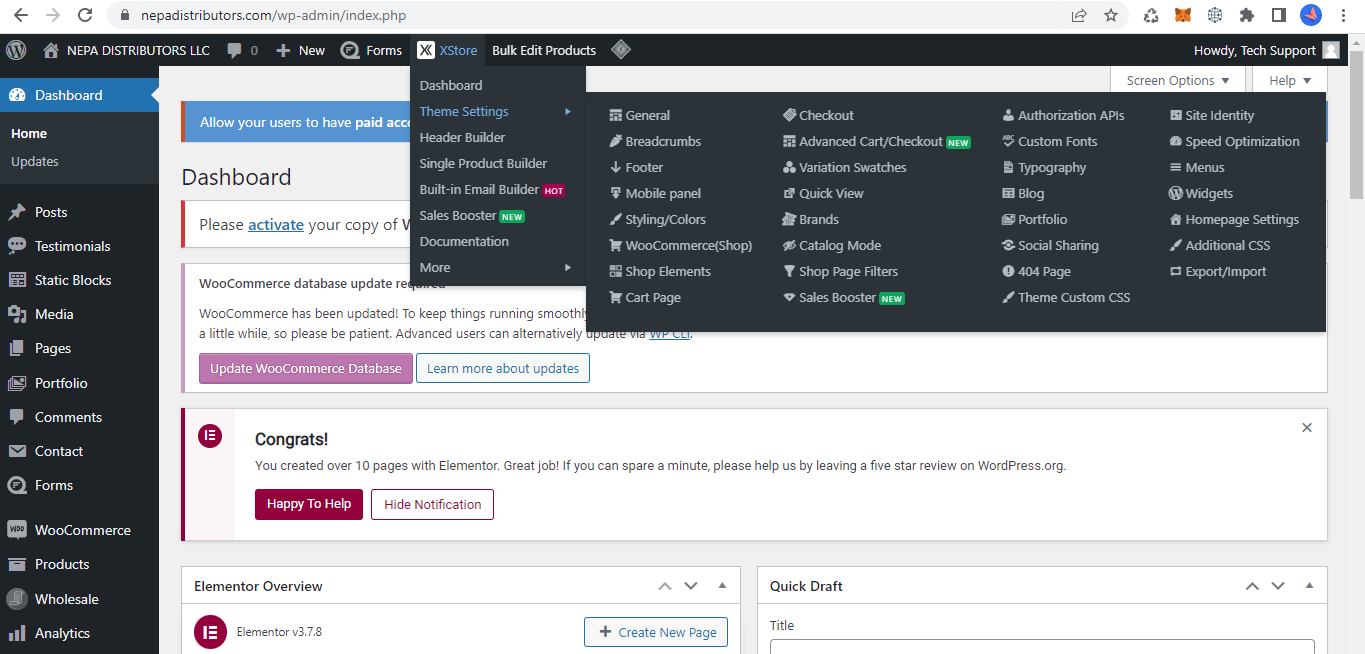Click the Quick Draft Title input field
Screen dimensions: 1365x654
pyautogui.click(x=1042, y=646)
